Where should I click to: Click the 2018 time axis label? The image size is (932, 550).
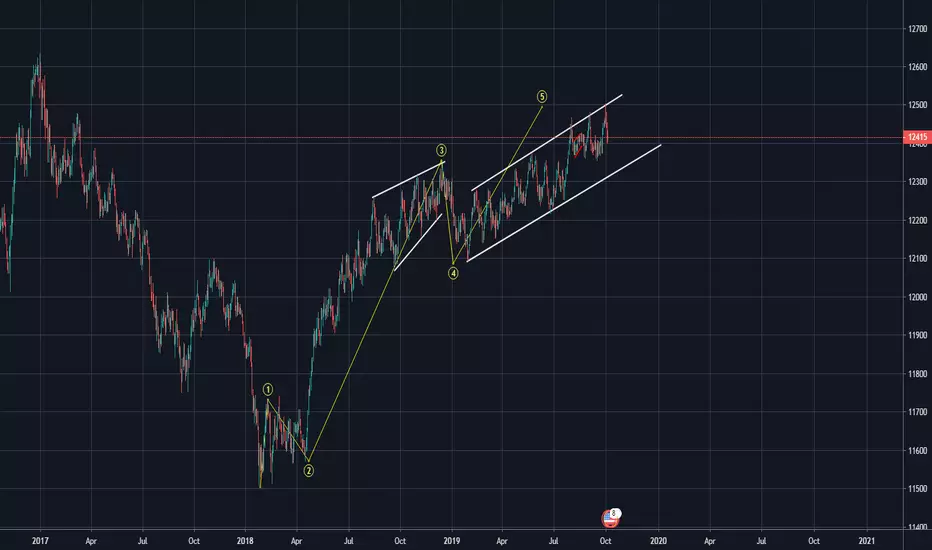[x=245, y=540]
